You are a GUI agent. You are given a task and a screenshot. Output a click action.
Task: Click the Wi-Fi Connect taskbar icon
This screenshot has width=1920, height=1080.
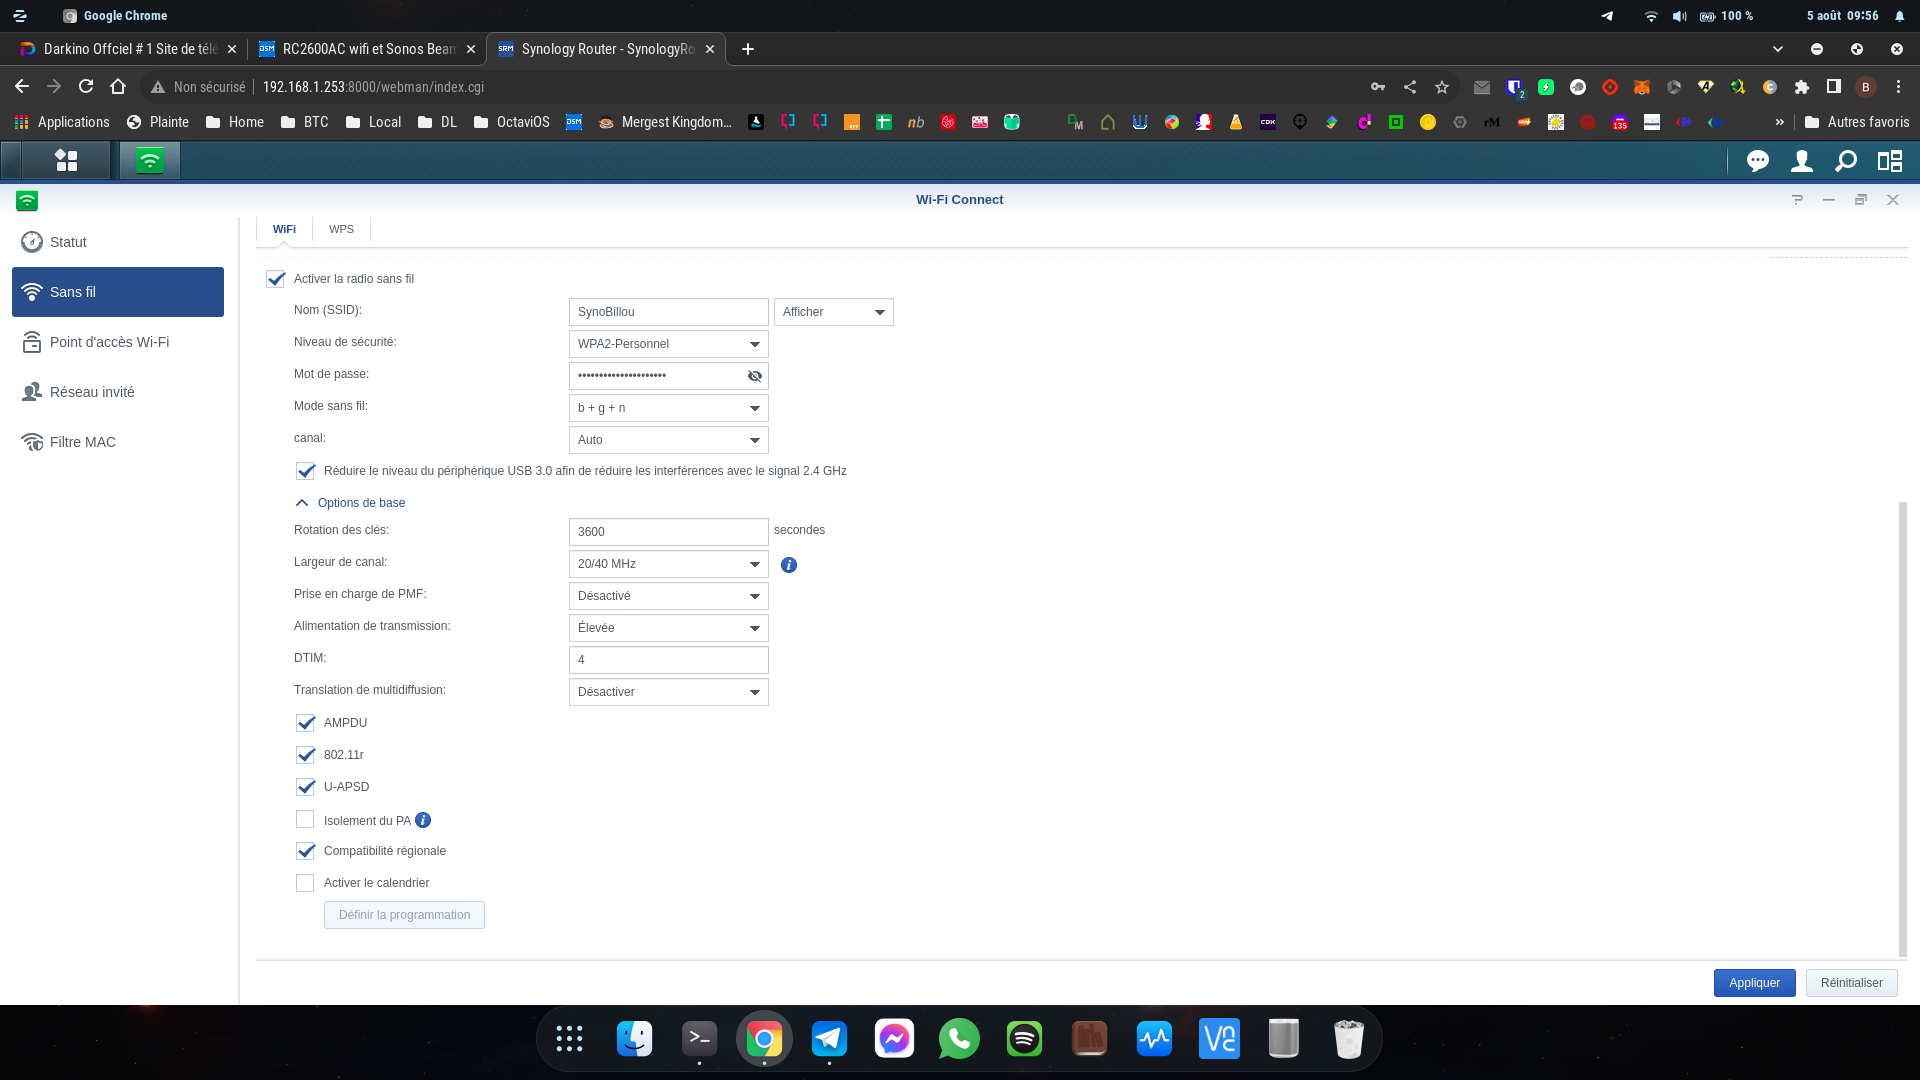click(149, 161)
